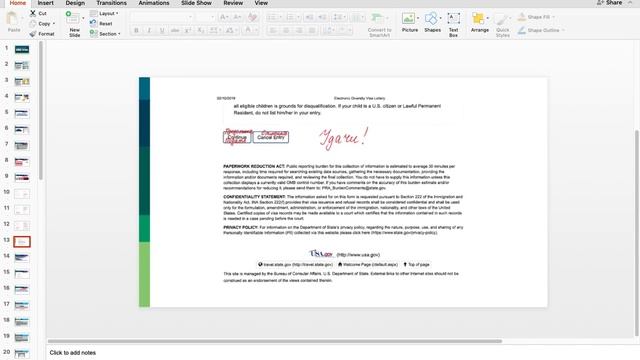Open the Shape Fill dropdown arrow
Image resolution: width=640 pixels, height=360 pixels.
(553, 17)
